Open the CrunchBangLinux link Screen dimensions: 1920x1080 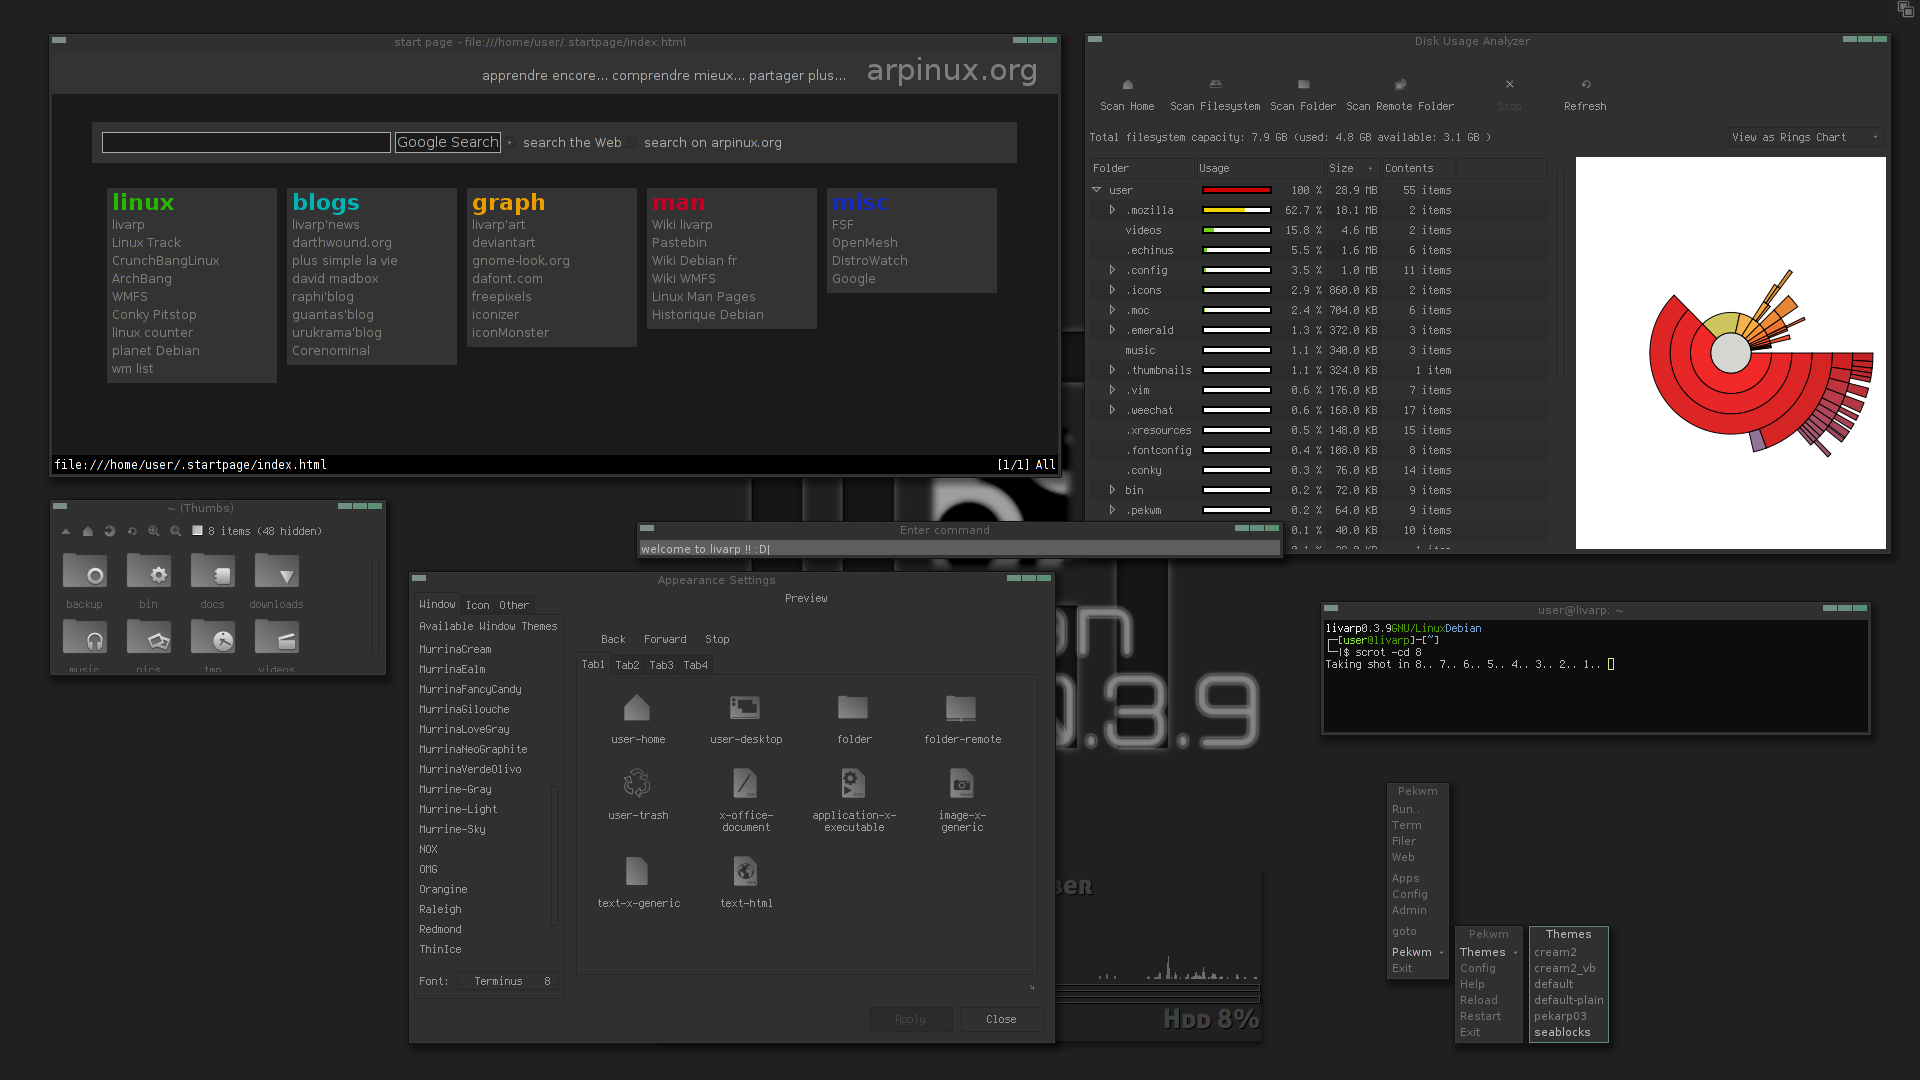tap(165, 261)
